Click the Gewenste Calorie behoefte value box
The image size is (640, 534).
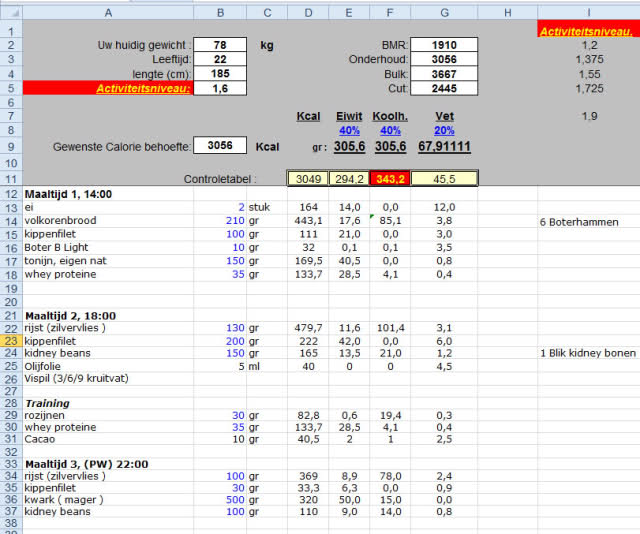[x=220, y=146]
